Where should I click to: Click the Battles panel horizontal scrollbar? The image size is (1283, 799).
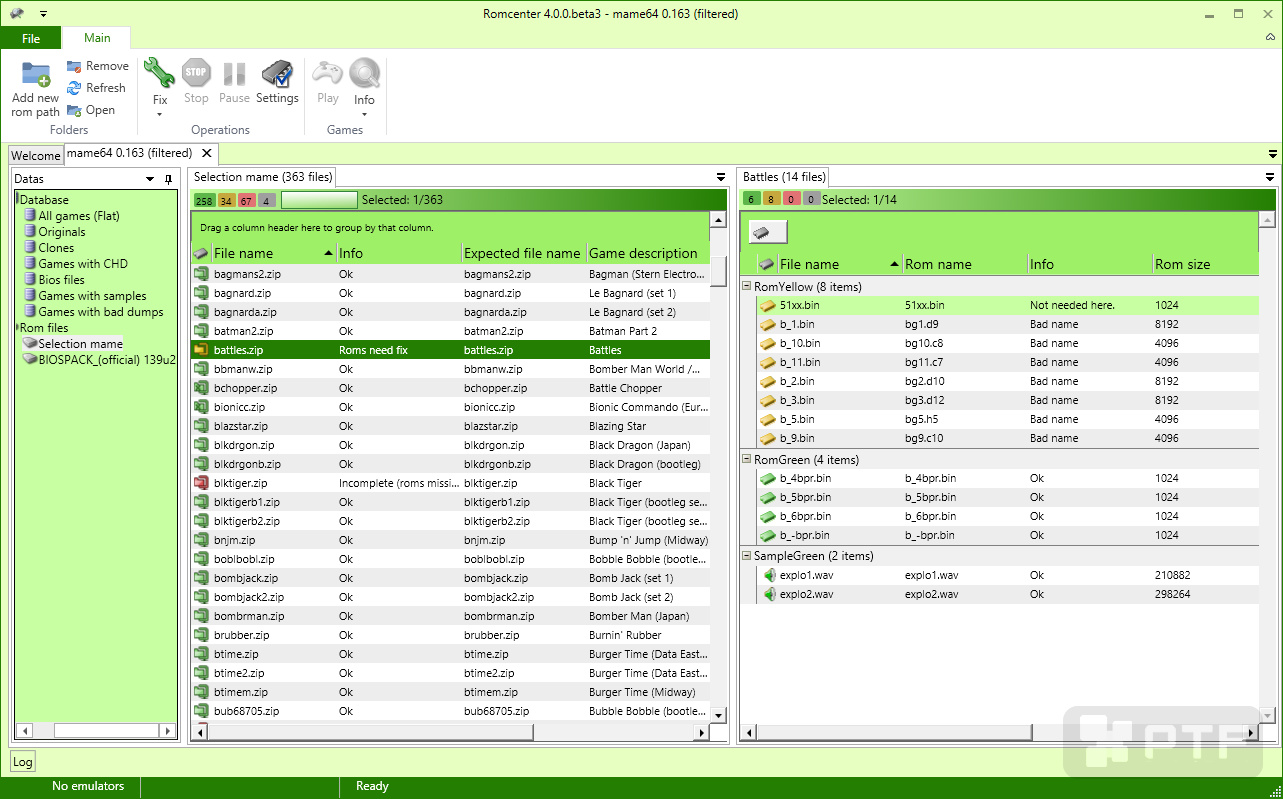[999, 734]
